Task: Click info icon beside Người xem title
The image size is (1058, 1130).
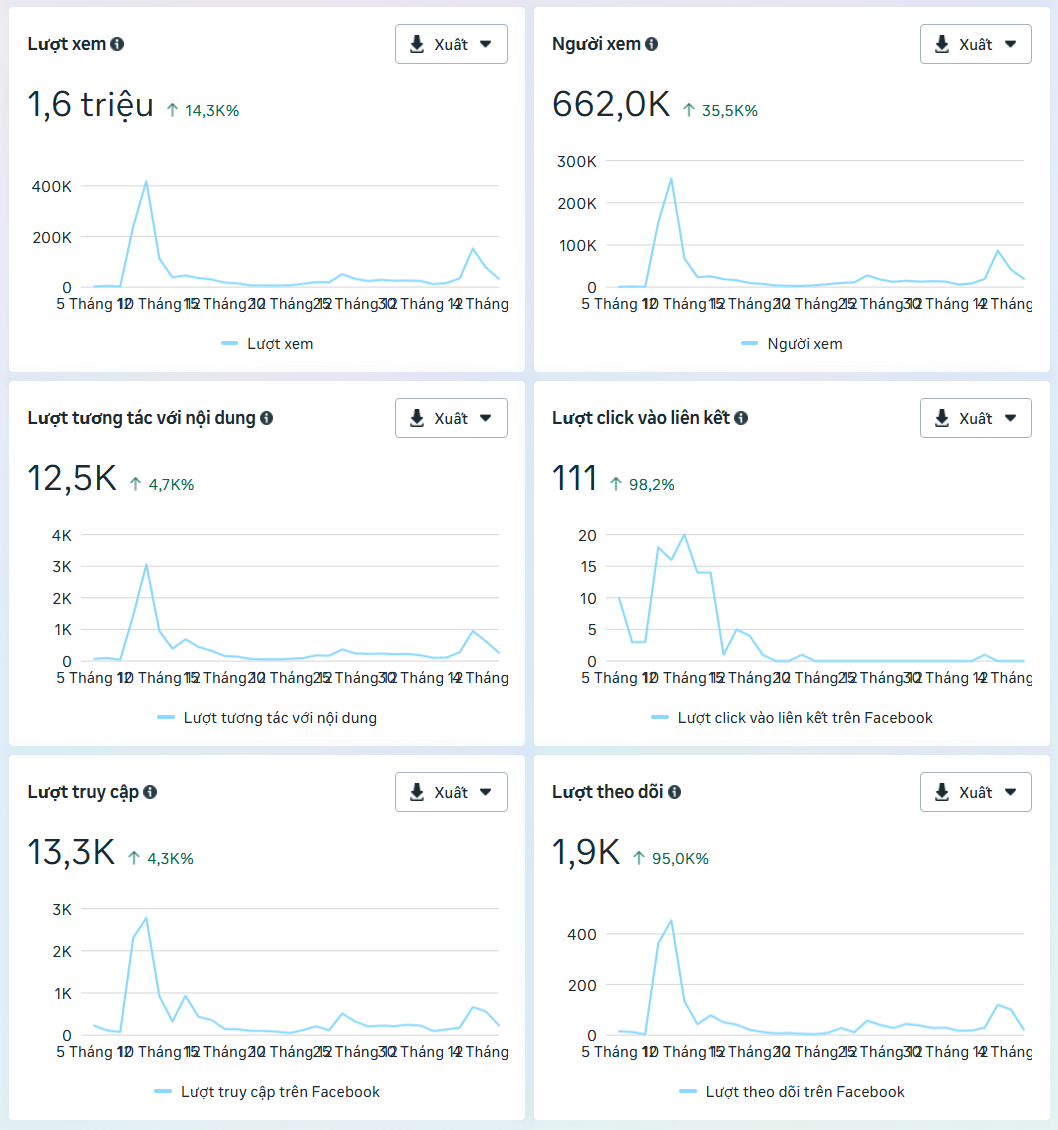Action: 651,44
